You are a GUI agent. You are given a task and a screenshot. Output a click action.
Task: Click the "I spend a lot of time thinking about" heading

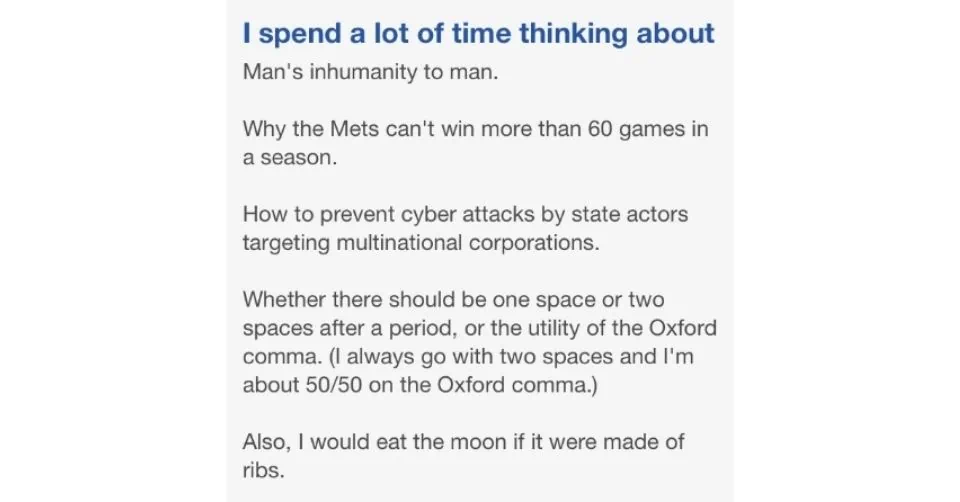click(x=479, y=33)
